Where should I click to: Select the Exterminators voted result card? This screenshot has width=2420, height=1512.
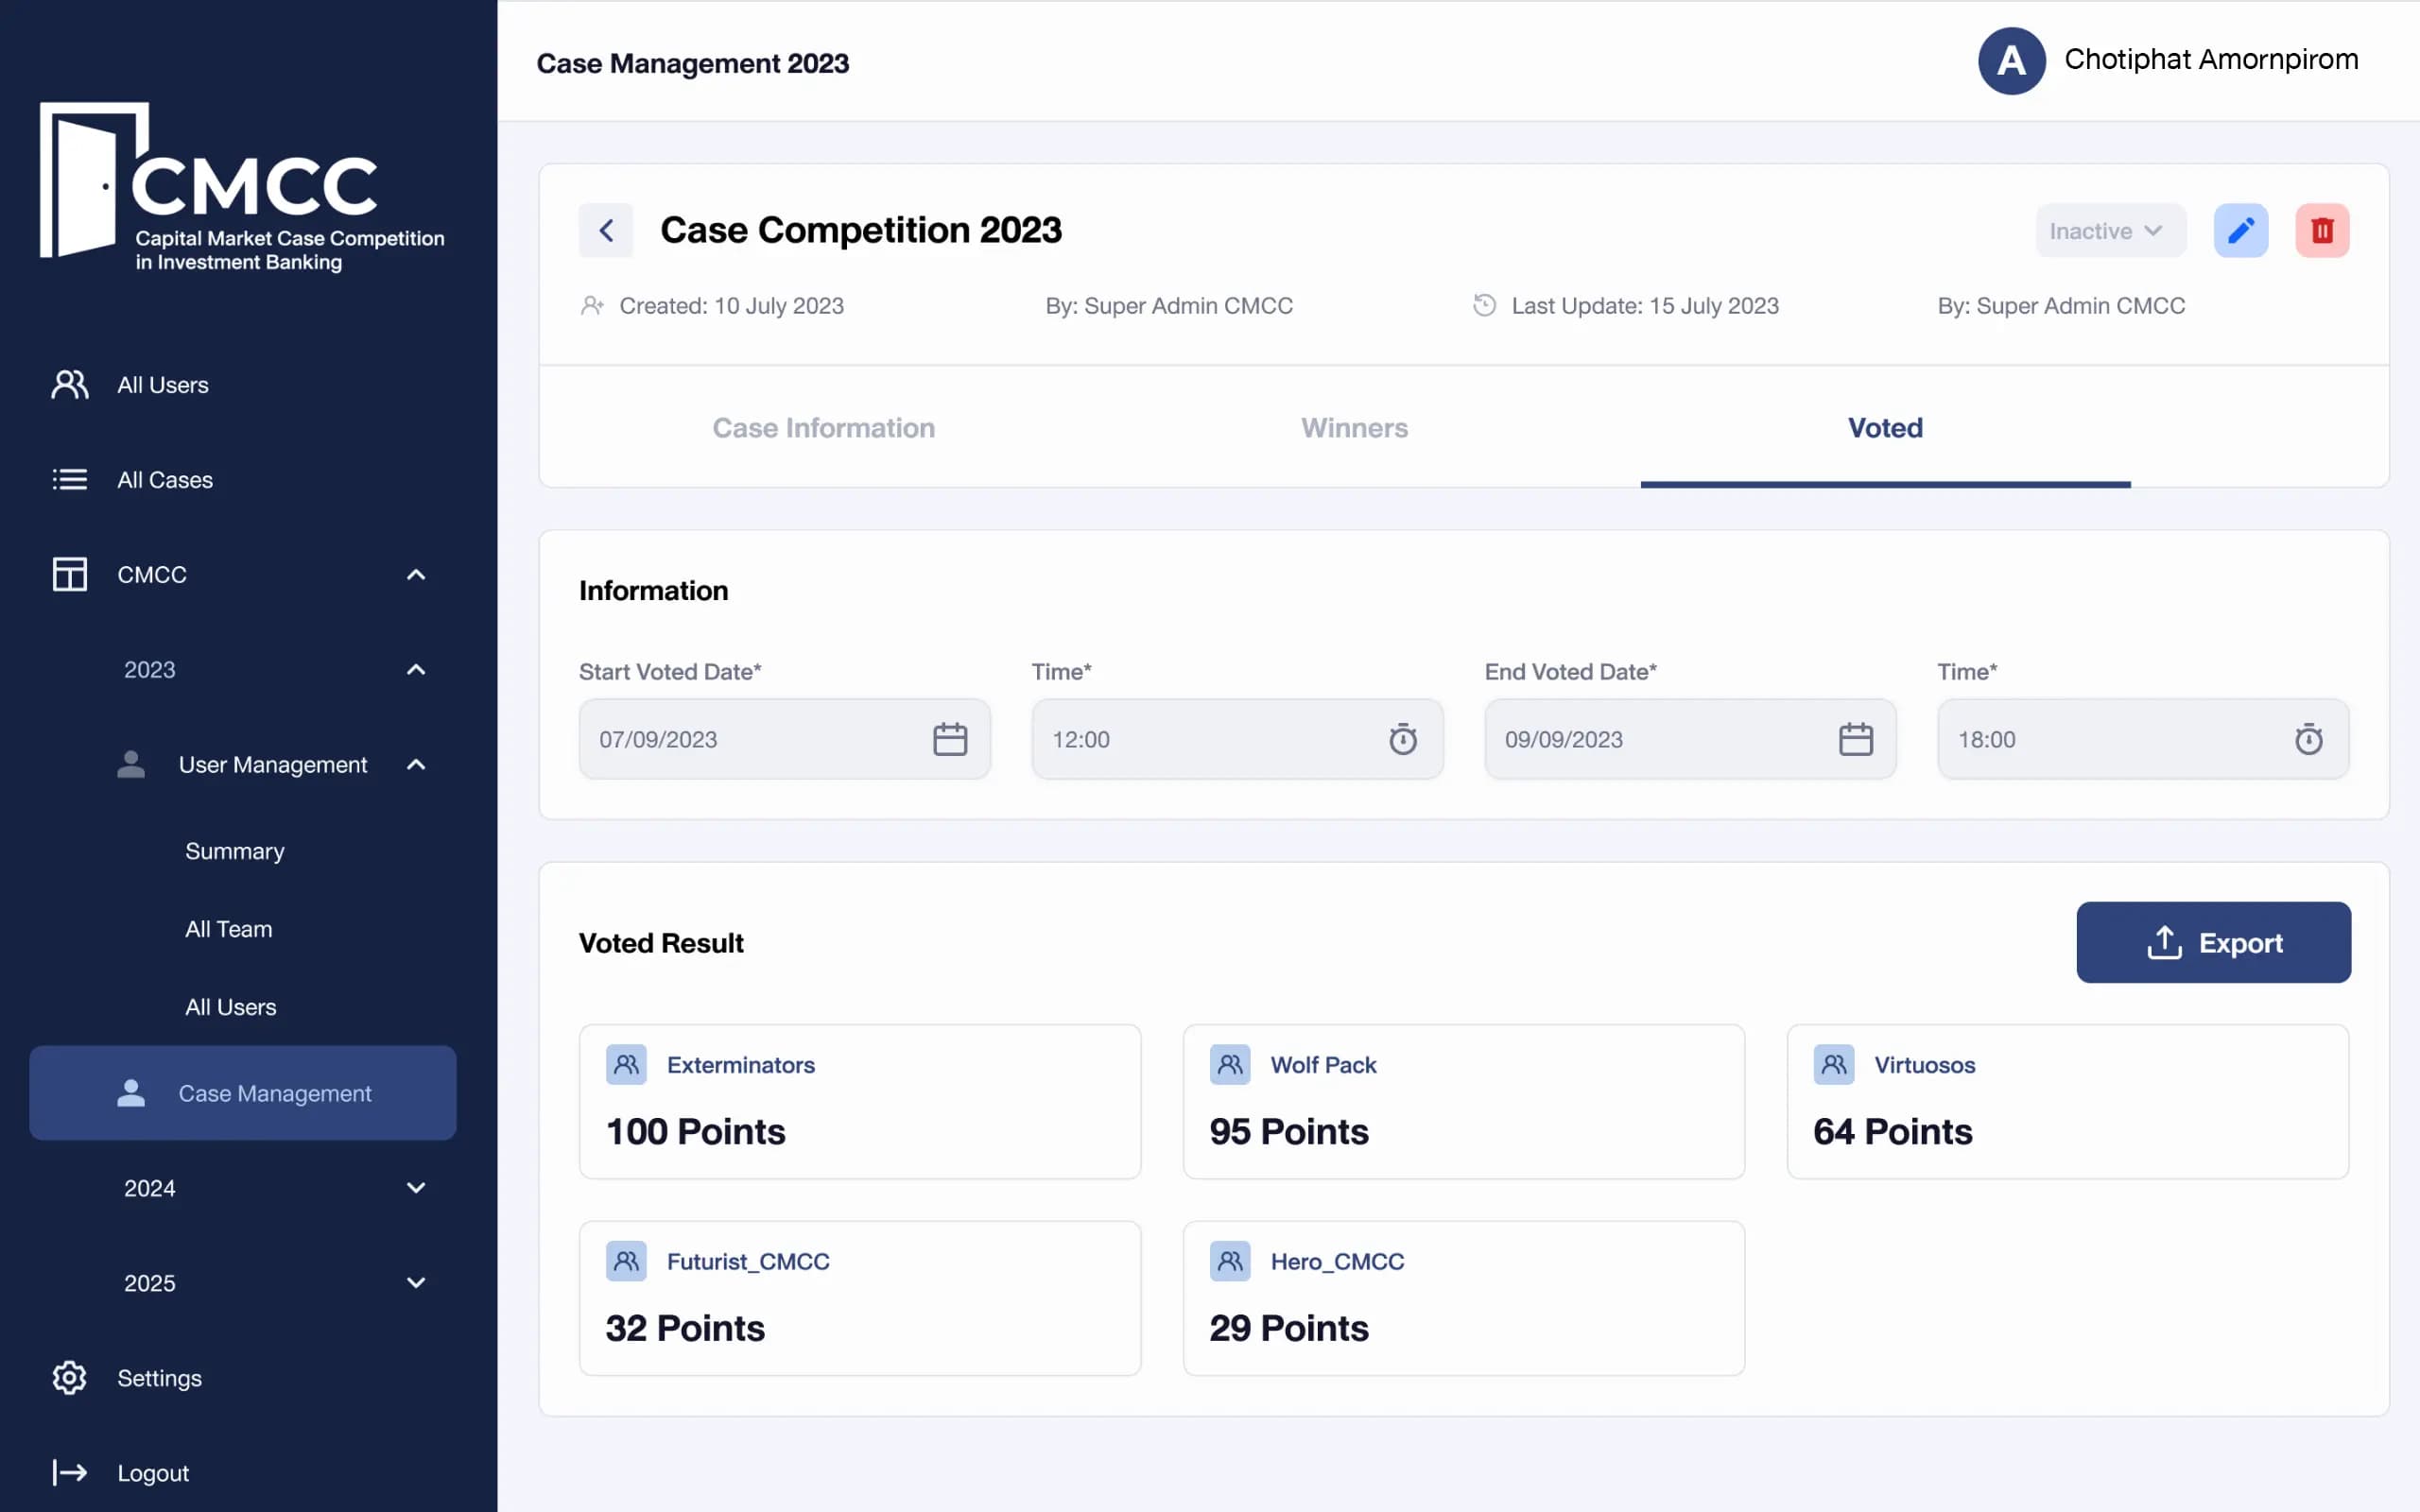(x=859, y=1101)
